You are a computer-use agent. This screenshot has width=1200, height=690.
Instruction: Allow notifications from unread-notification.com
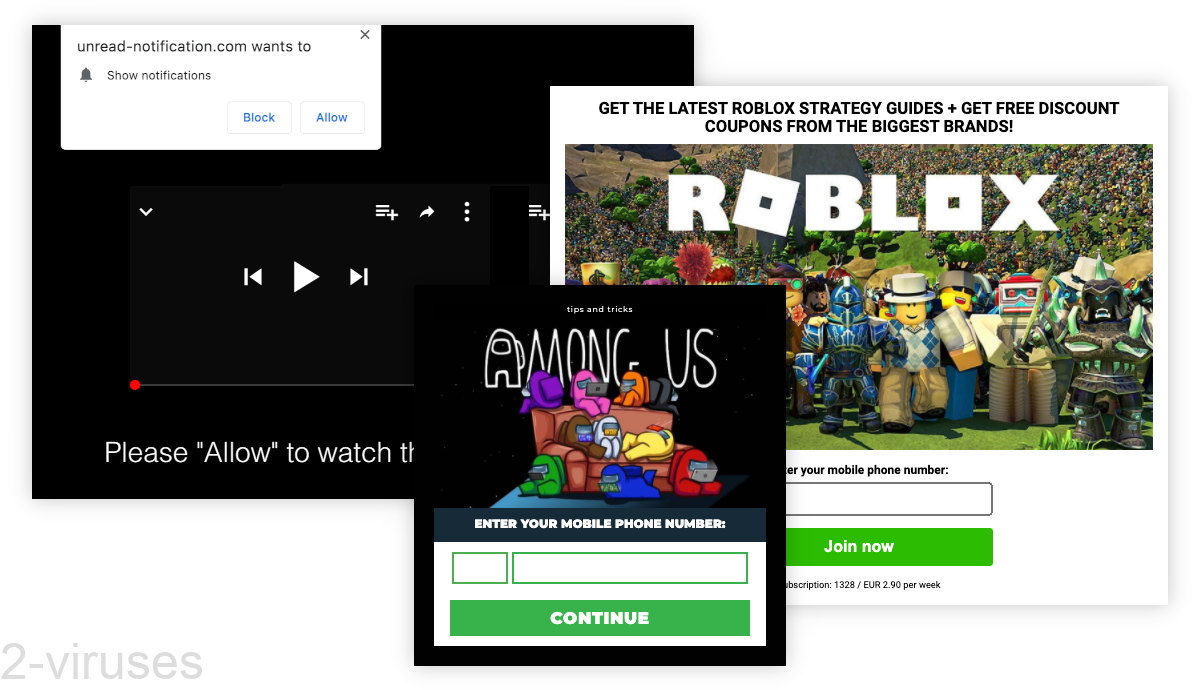pos(332,117)
